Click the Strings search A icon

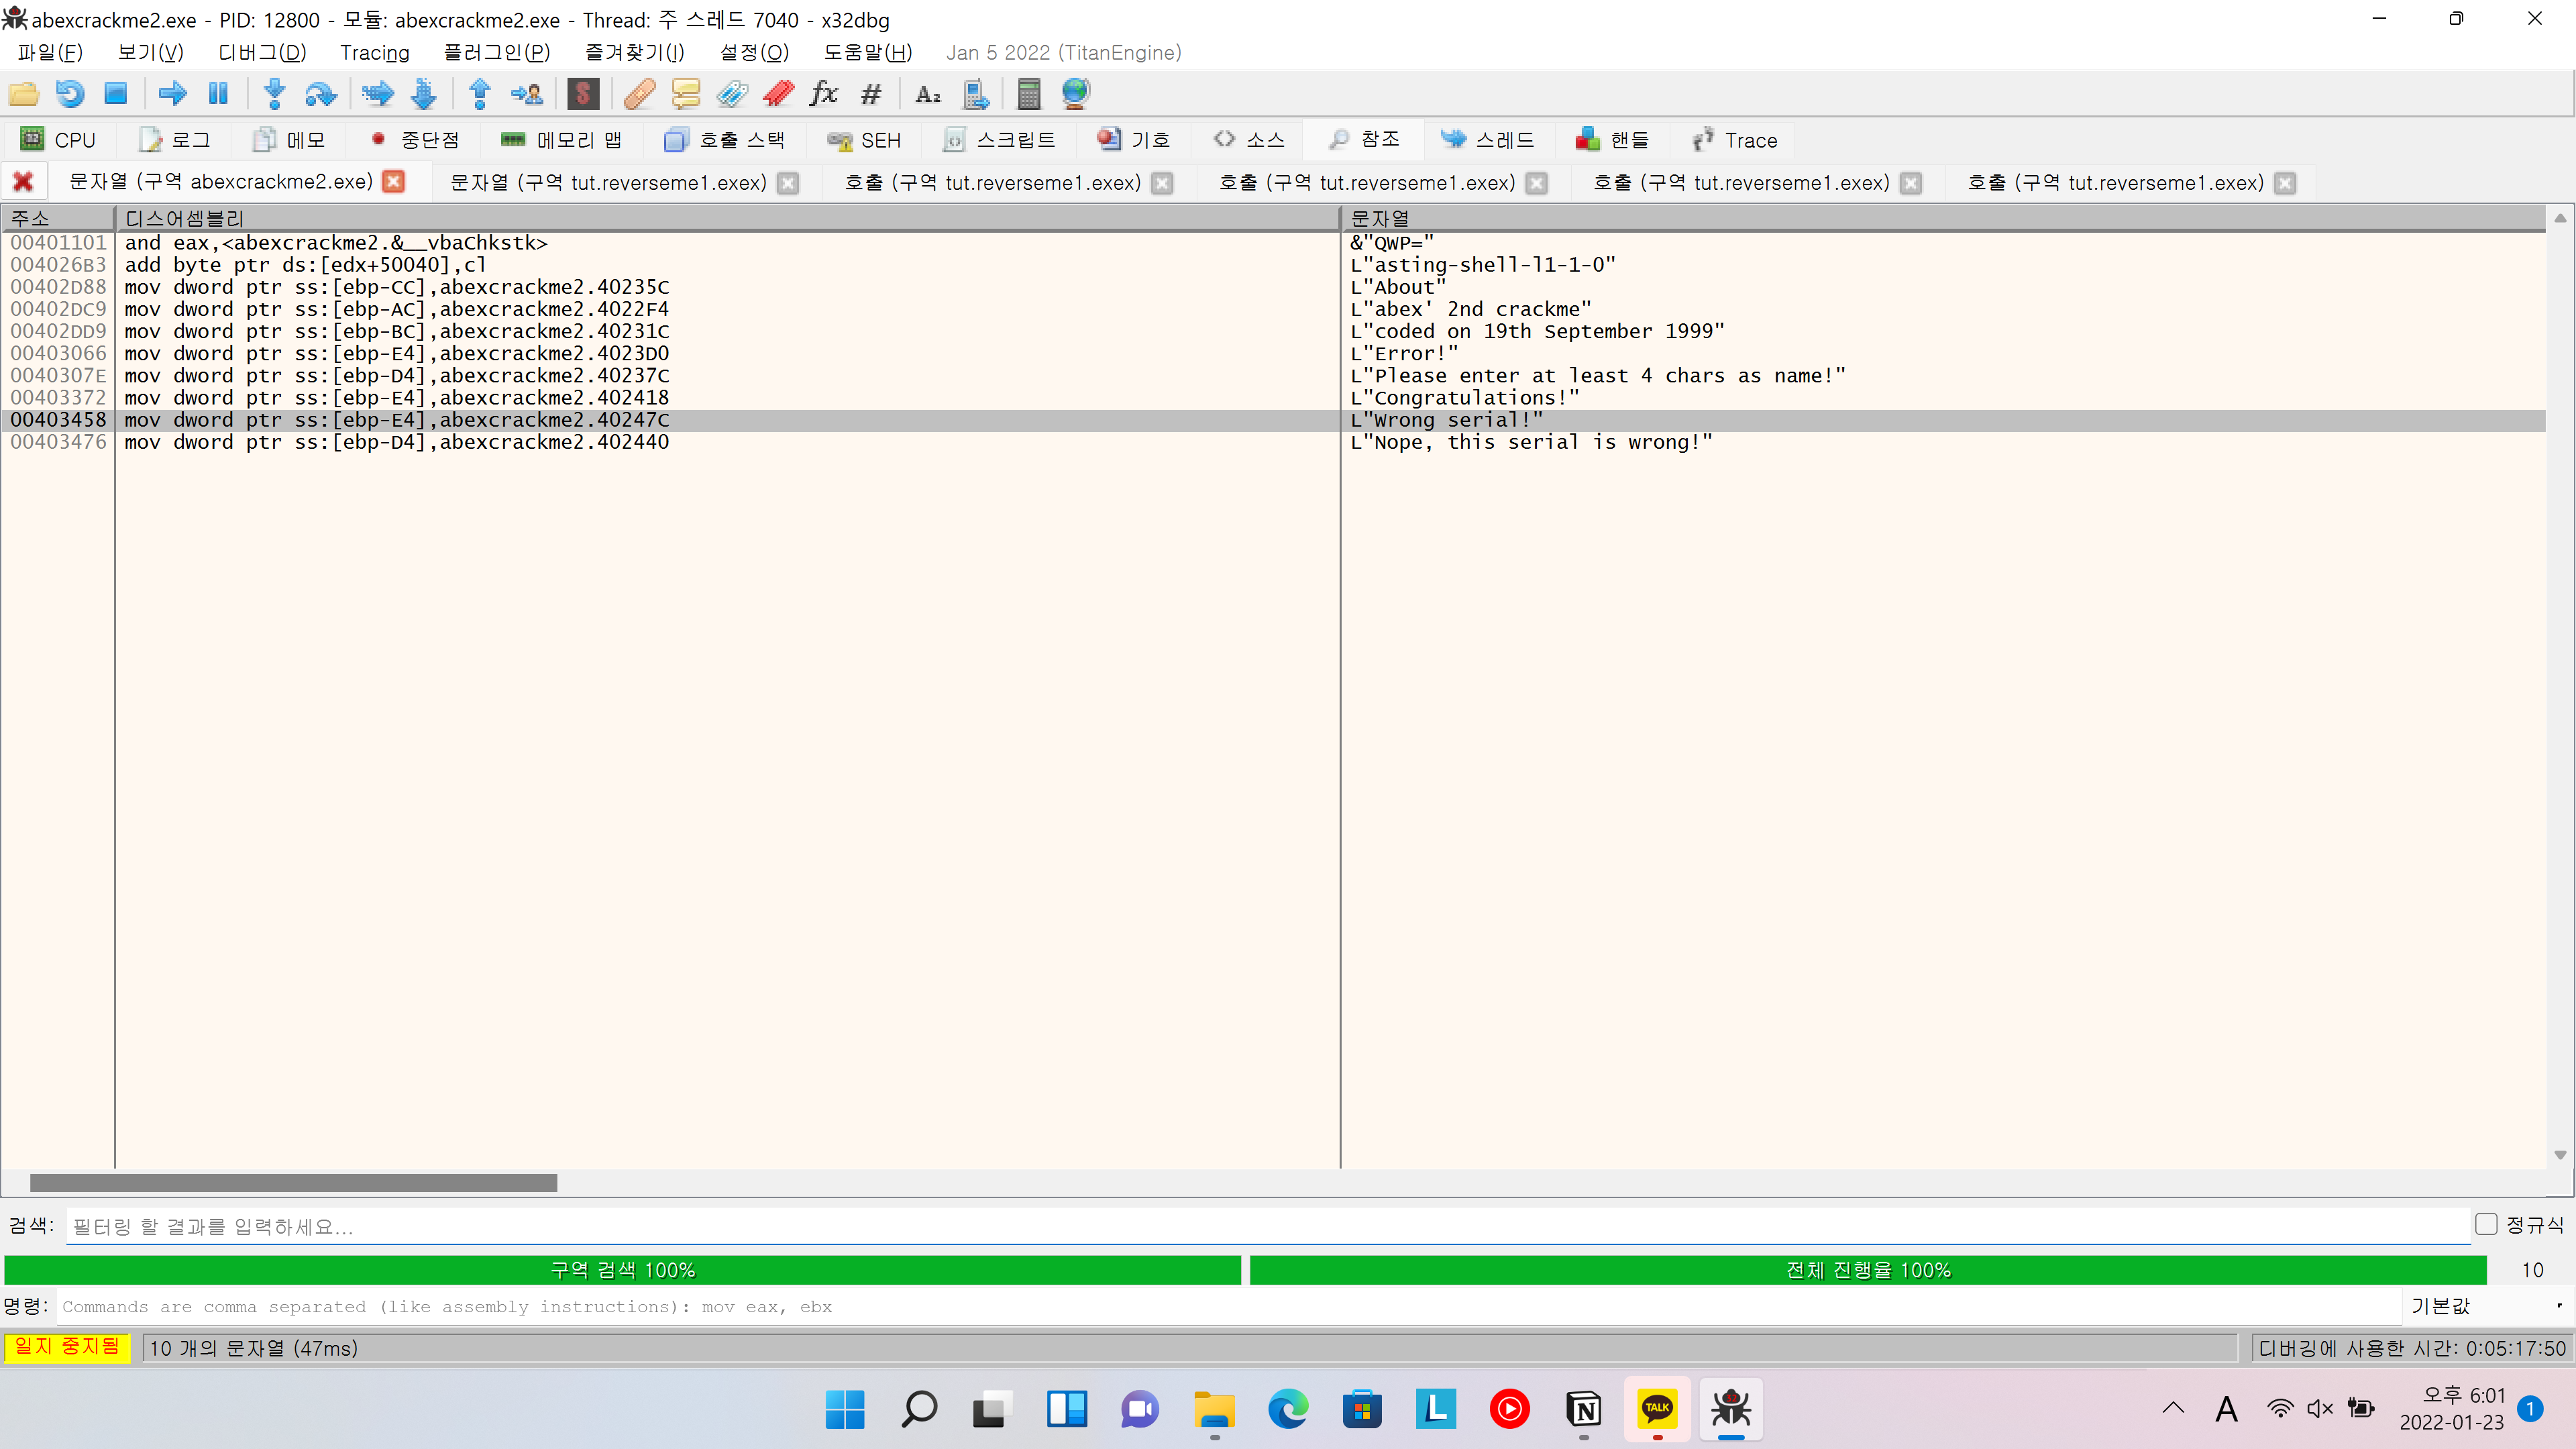pyautogui.click(x=928, y=94)
